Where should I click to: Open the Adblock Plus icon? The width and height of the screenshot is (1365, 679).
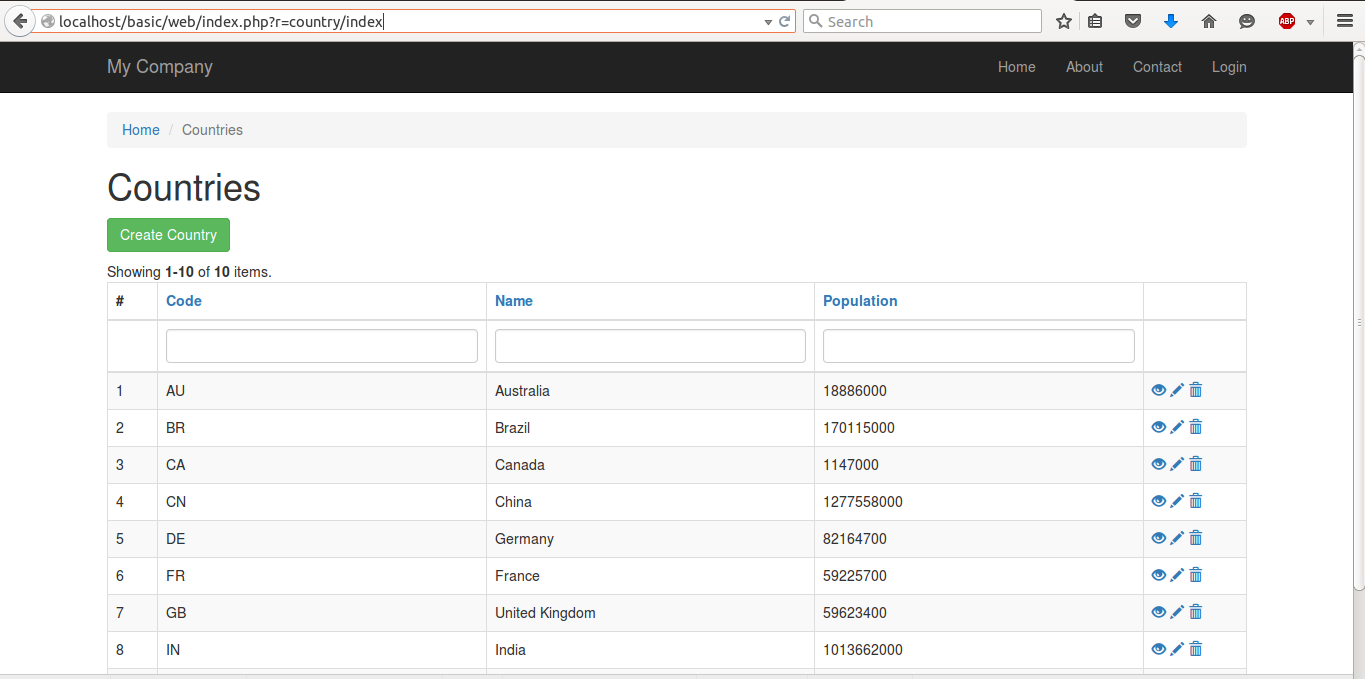(x=1287, y=21)
